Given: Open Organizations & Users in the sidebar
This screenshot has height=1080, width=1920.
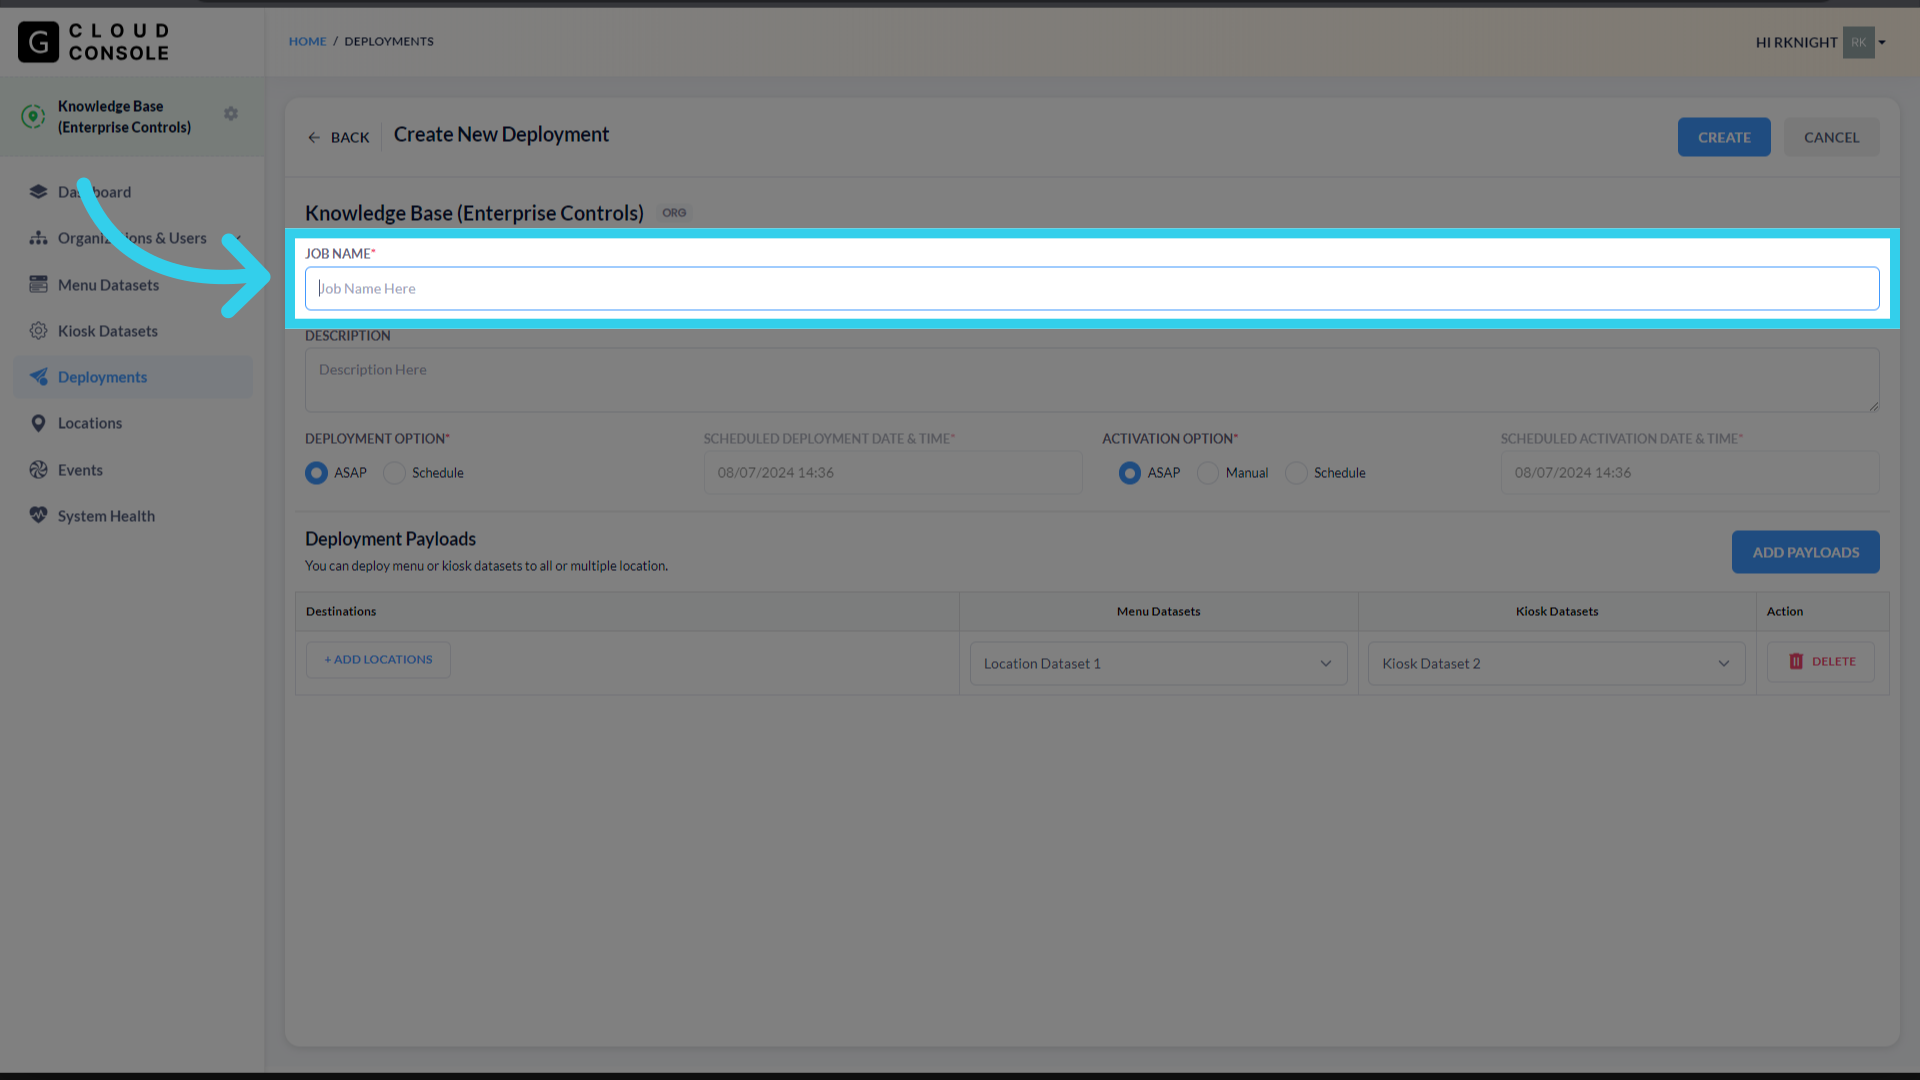Looking at the screenshot, I should click(132, 238).
